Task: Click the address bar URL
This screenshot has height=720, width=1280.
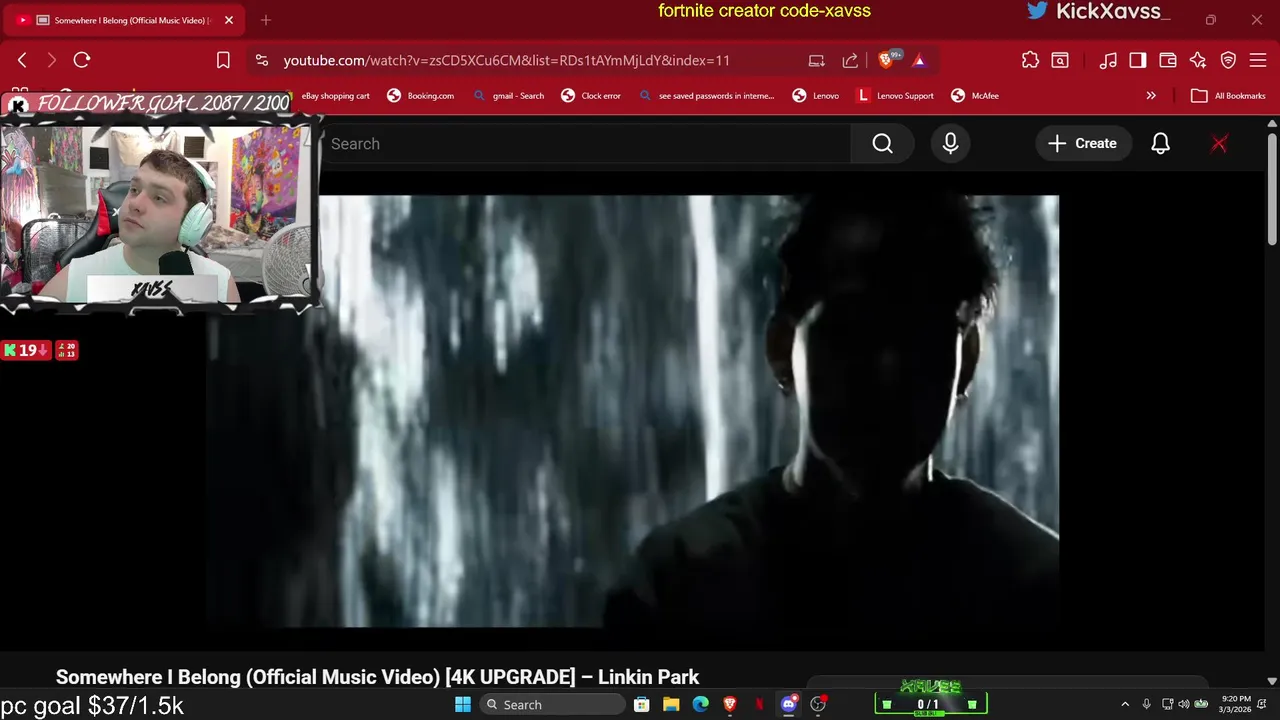Action: click(506, 60)
